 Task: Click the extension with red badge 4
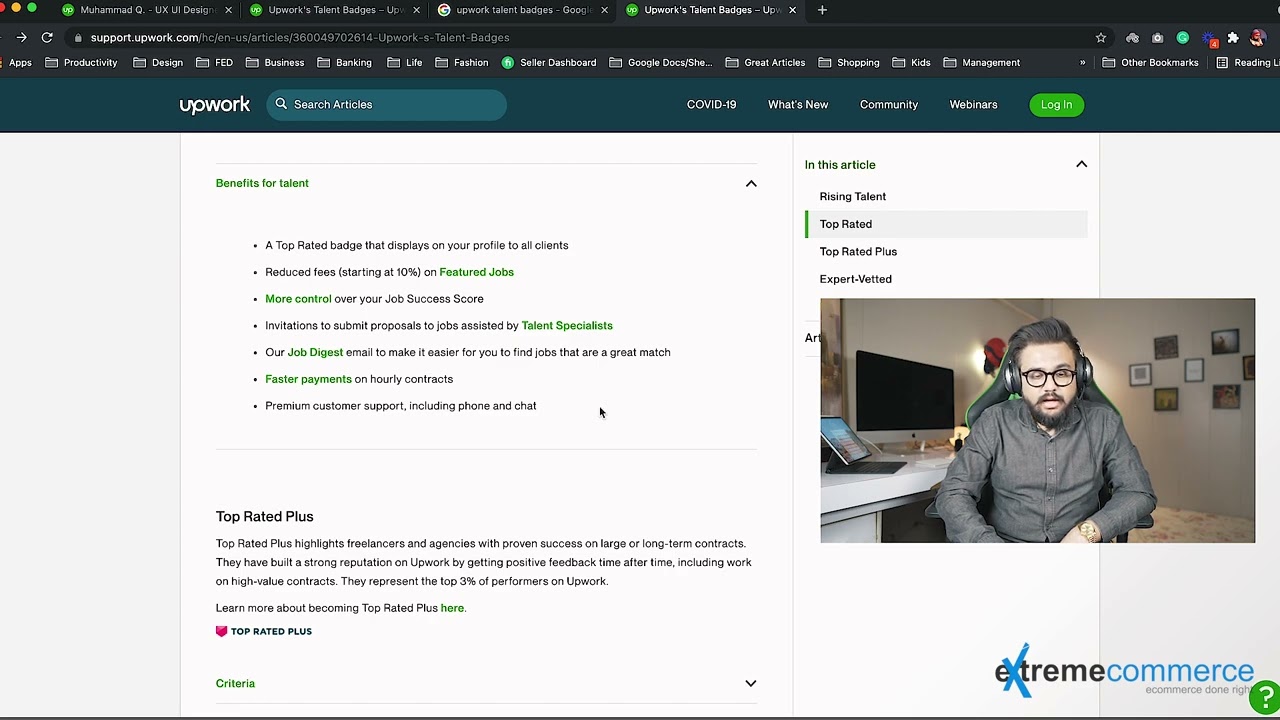click(x=1209, y=39)
